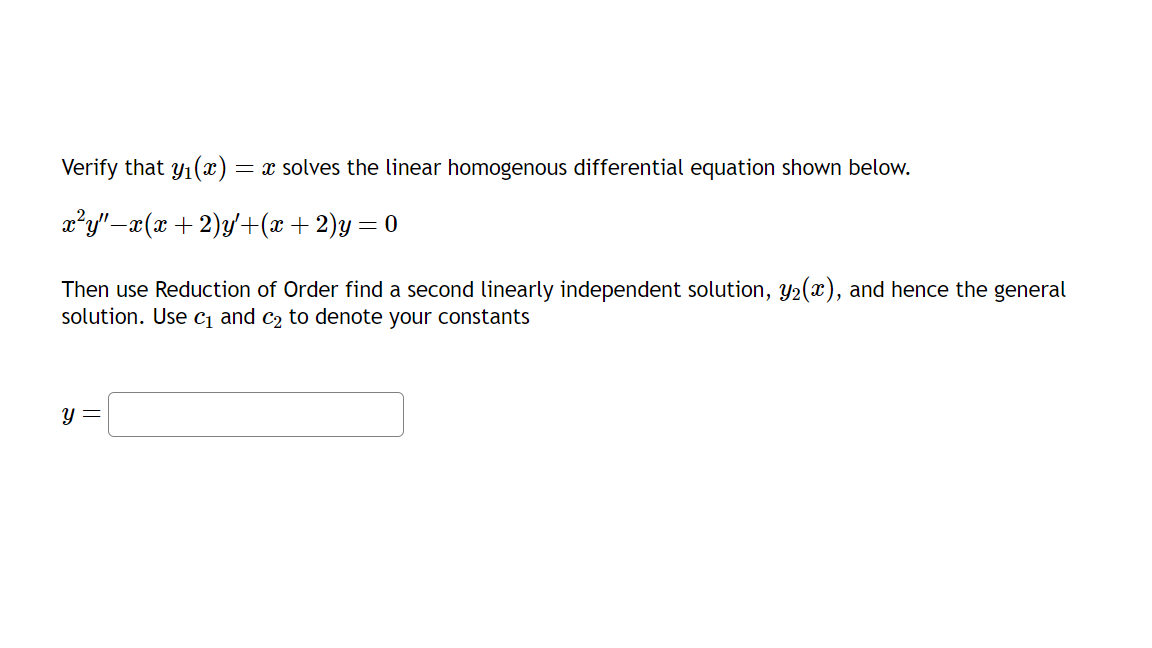Click the word Verify at the start
Image resolution: width=1152 pixels, height=648 pixels.
[88, 167]
